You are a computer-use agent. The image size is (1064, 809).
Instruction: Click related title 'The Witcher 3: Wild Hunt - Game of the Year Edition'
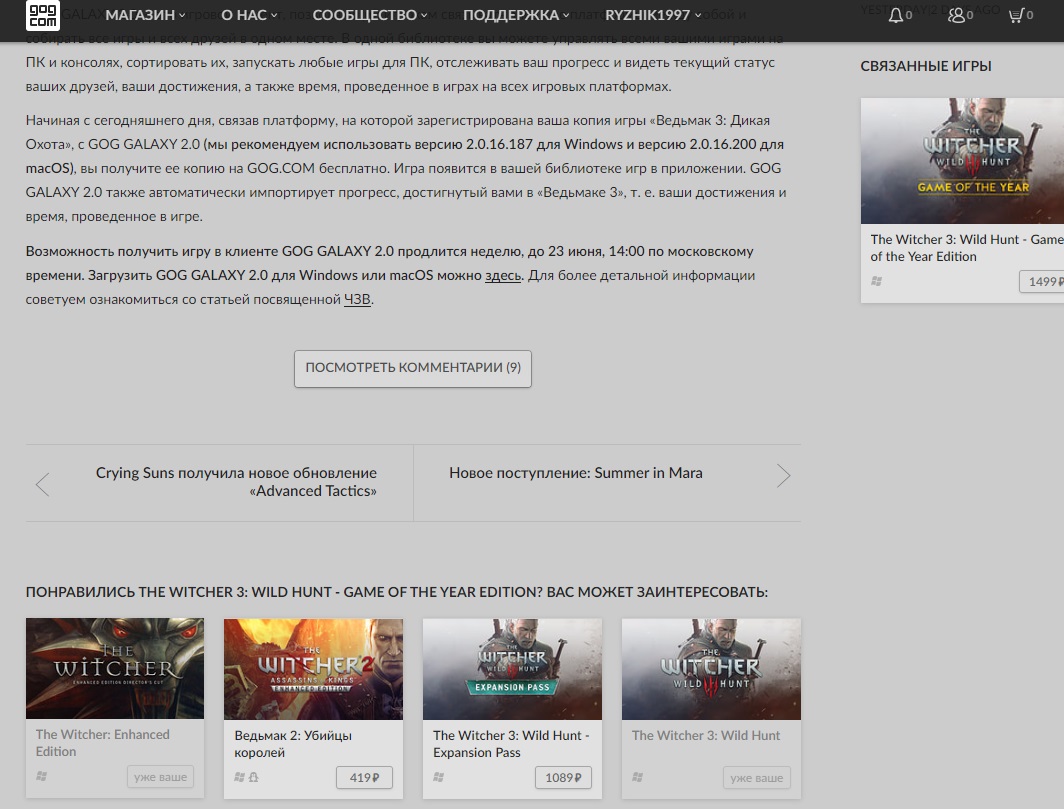[x=967, y=248]
